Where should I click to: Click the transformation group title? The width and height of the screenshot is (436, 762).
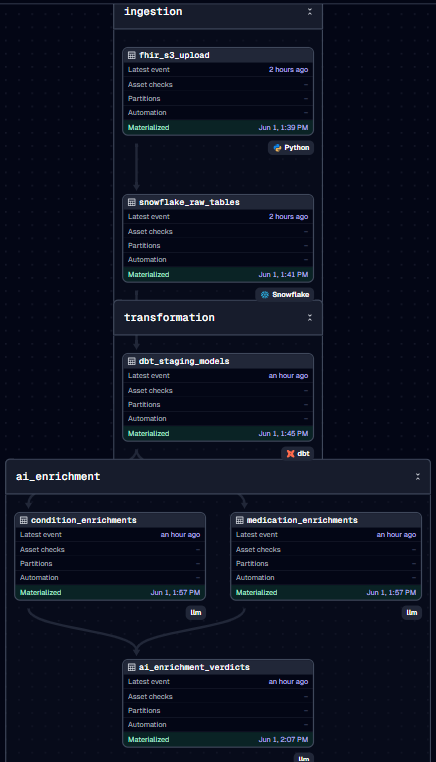pyautogui.click(x=169, y=317)
